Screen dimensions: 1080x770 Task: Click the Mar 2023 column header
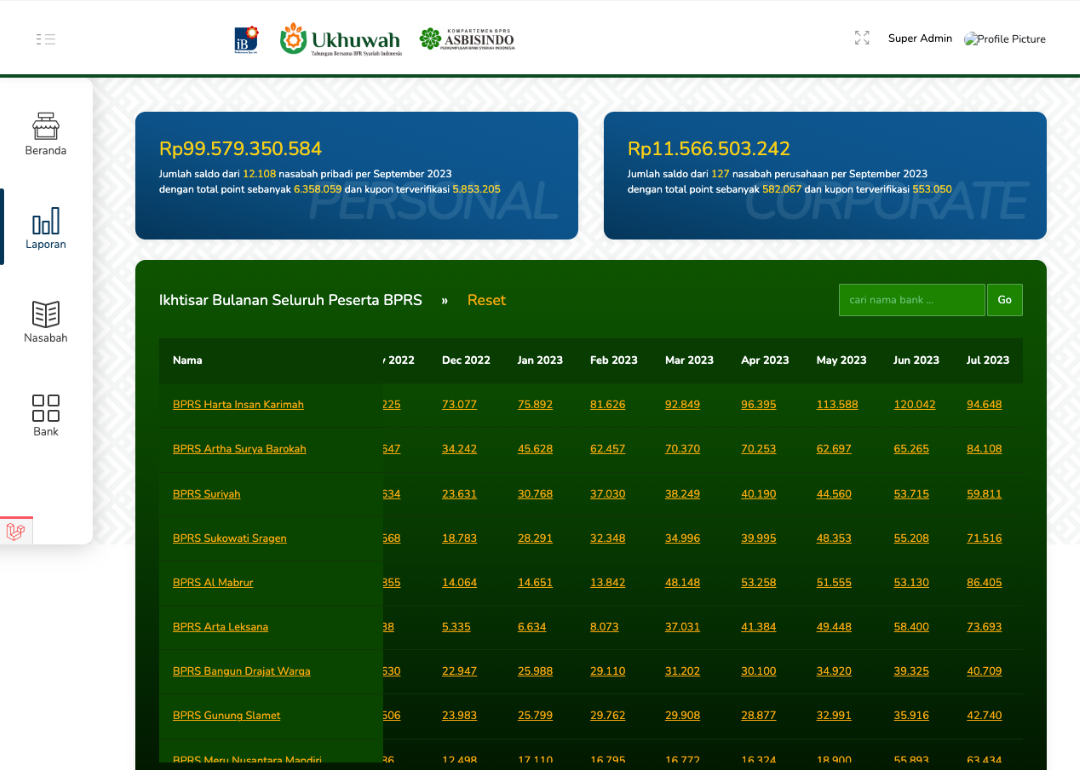pyautogui.click(x=689, y=360)
